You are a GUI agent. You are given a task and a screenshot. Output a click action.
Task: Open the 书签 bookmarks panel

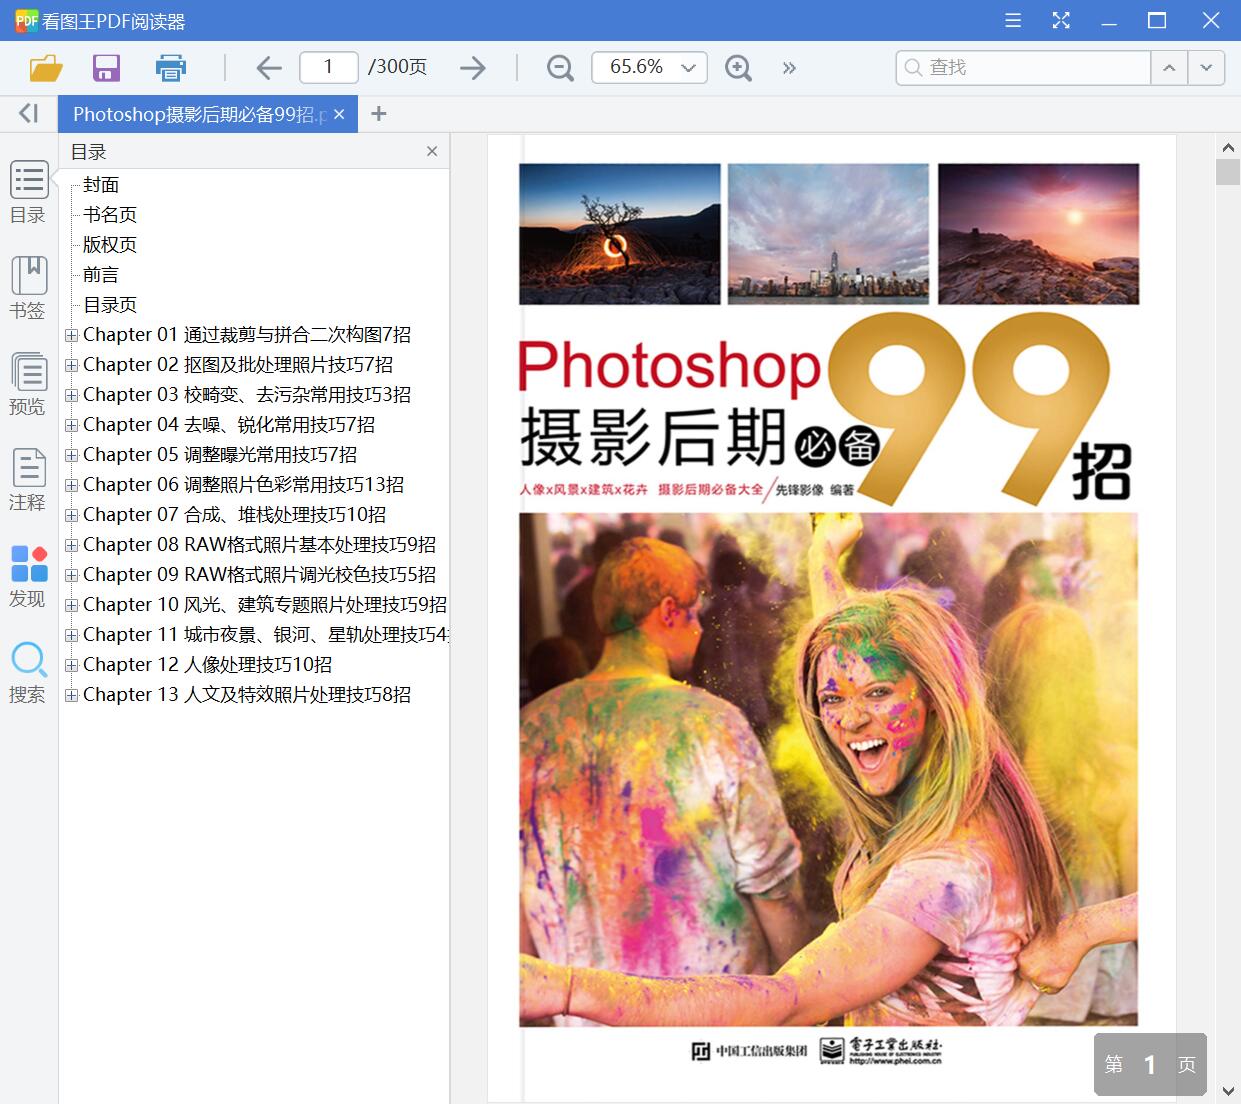coord(28,288)
